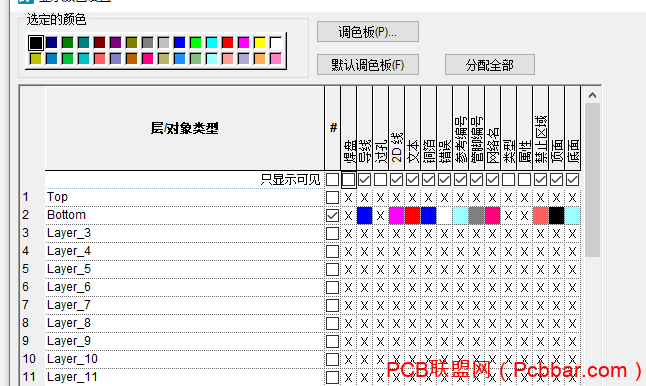Toggle 只显示可见 checkbox under 焊盘 column
This screenshot has width=646, height=386.
(349, 180)
